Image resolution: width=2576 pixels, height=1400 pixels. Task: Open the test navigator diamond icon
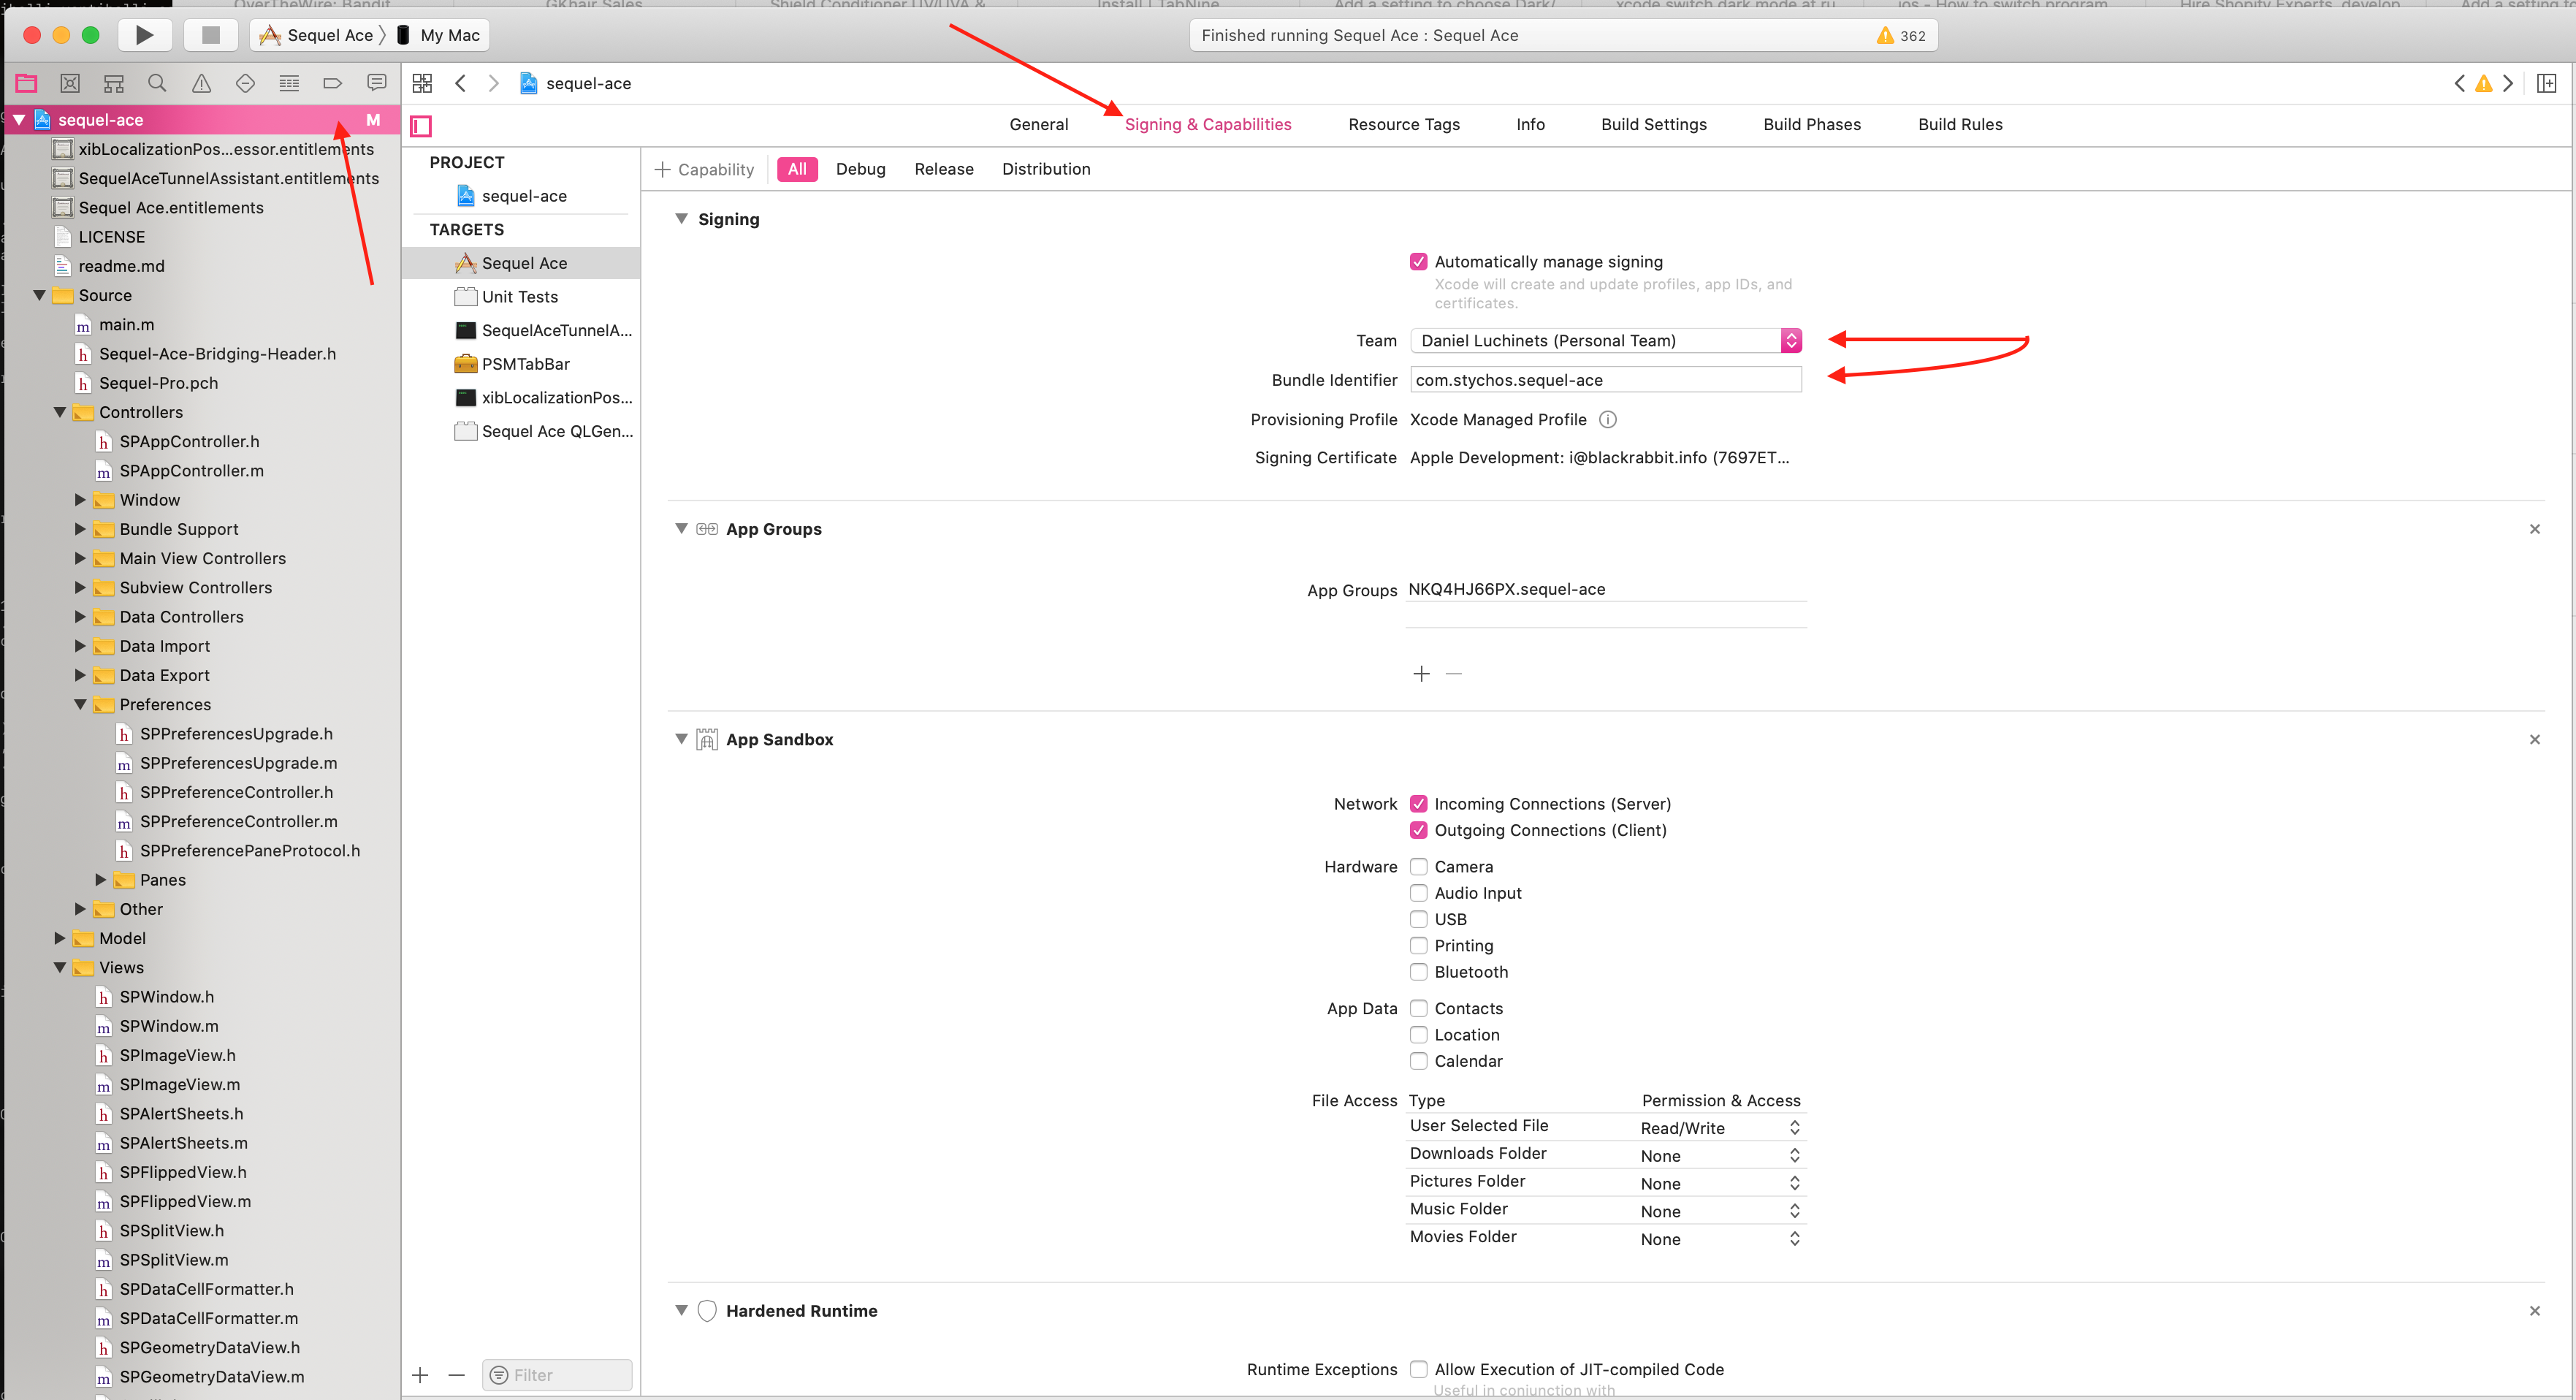pyautogui.click(x=245, y=83)
